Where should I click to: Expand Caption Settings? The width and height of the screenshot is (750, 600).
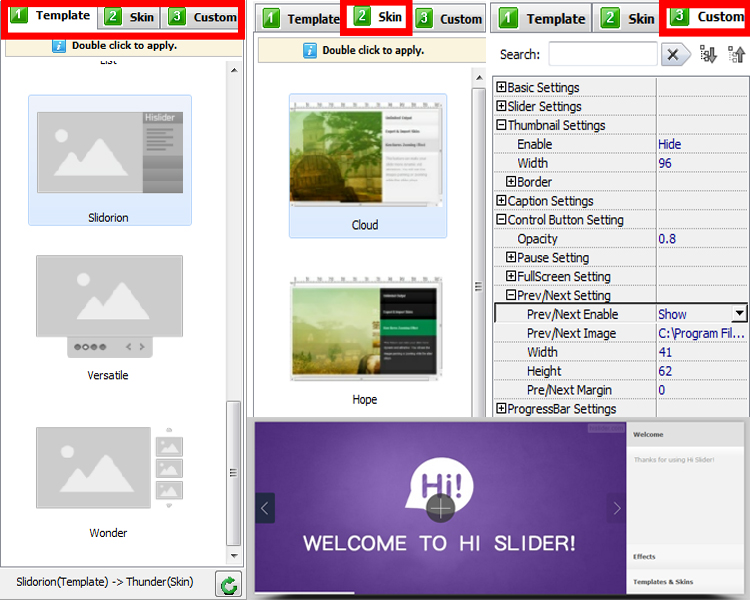[x=501, y=200]
